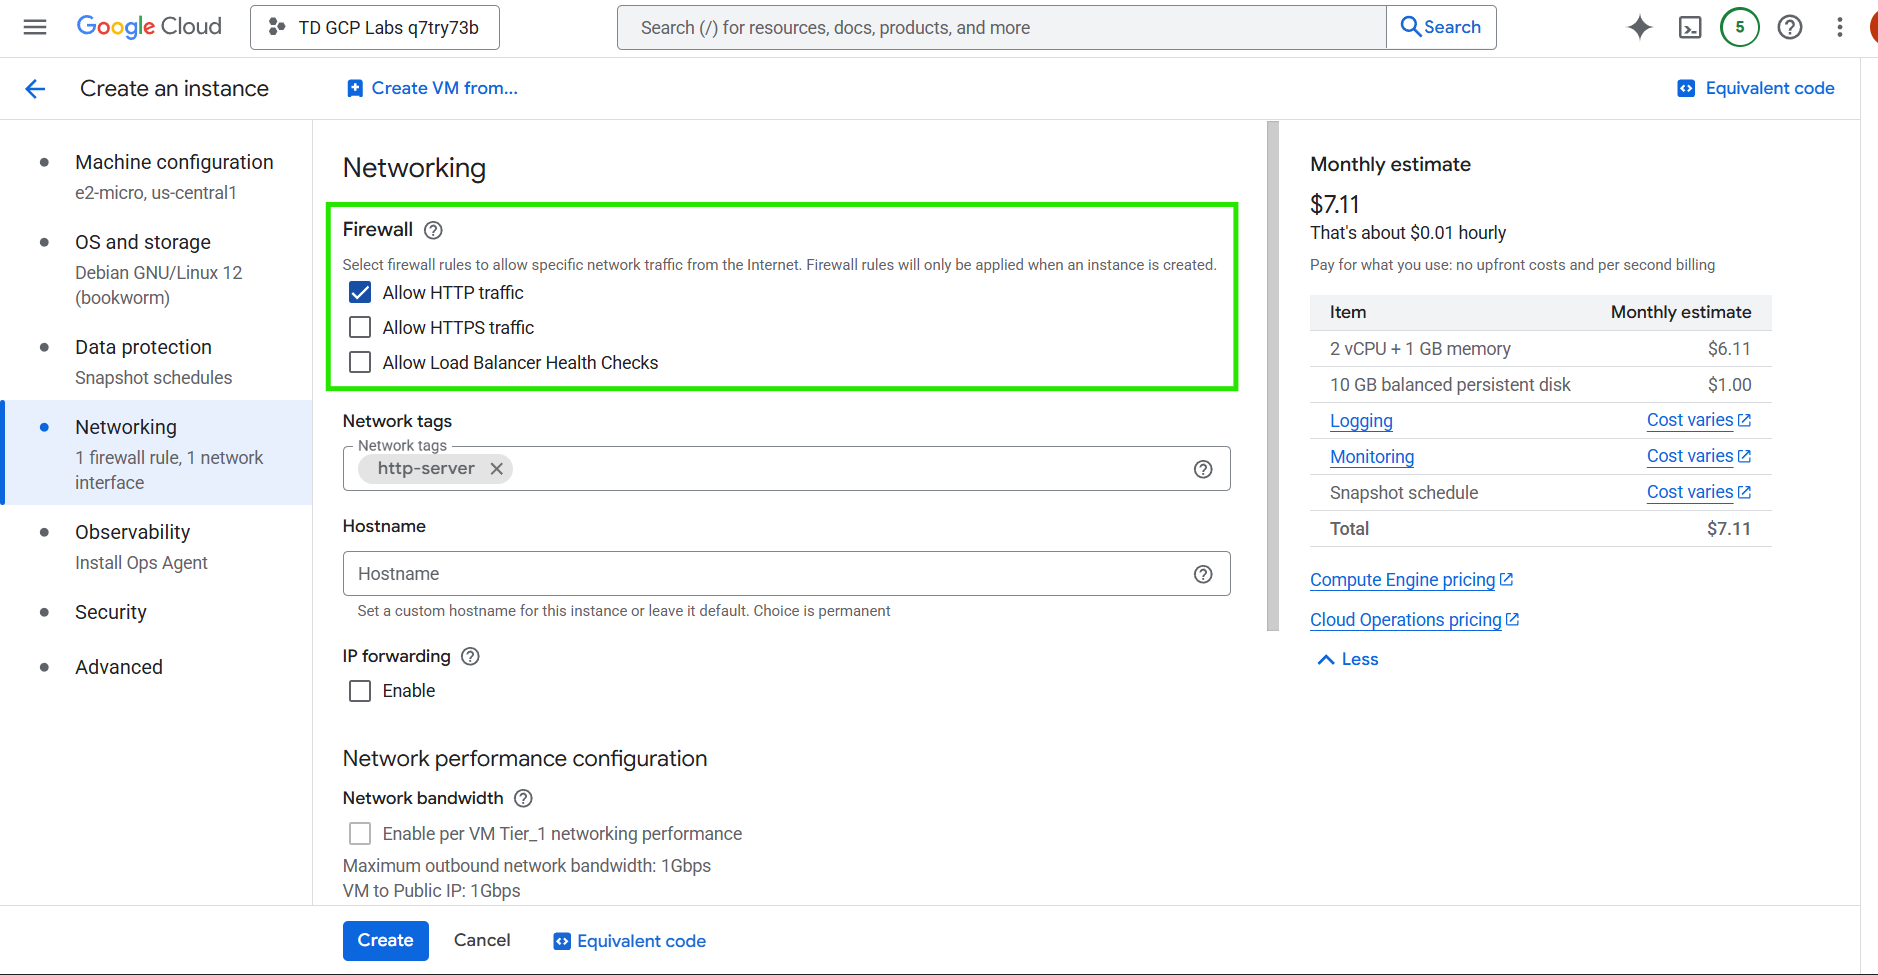Open the Google Cloud navigation hamburger menu
This screenshot has width=1878, height=975.
34,27
